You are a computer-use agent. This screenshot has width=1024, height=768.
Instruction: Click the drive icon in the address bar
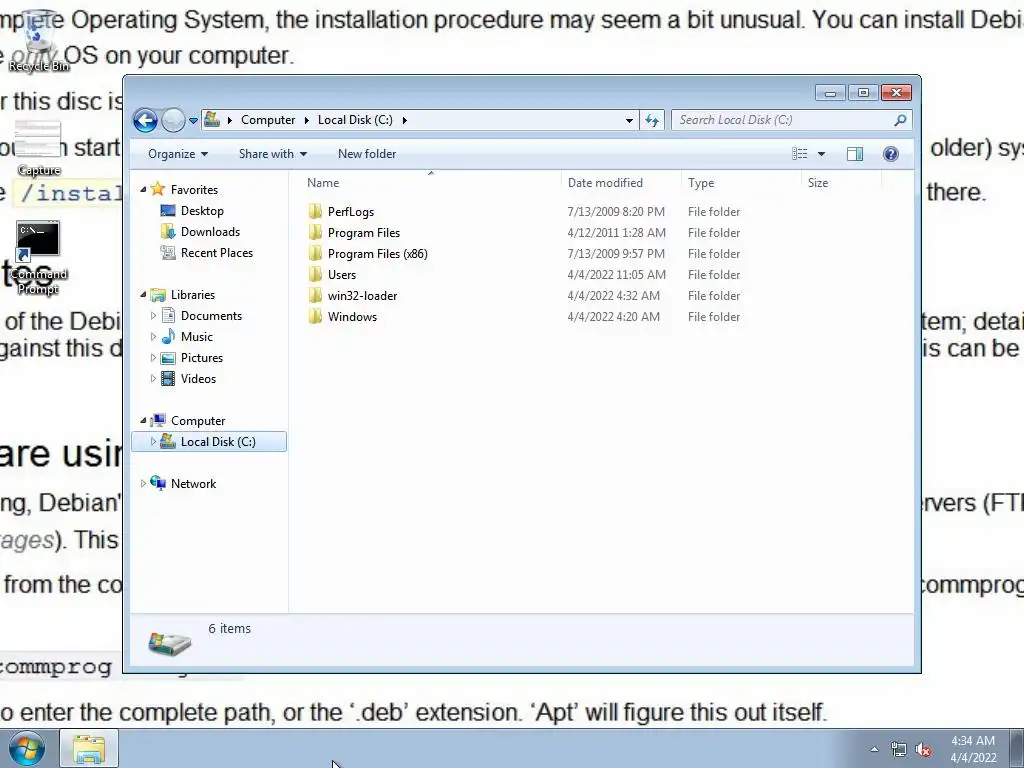(x=212, y=120)
